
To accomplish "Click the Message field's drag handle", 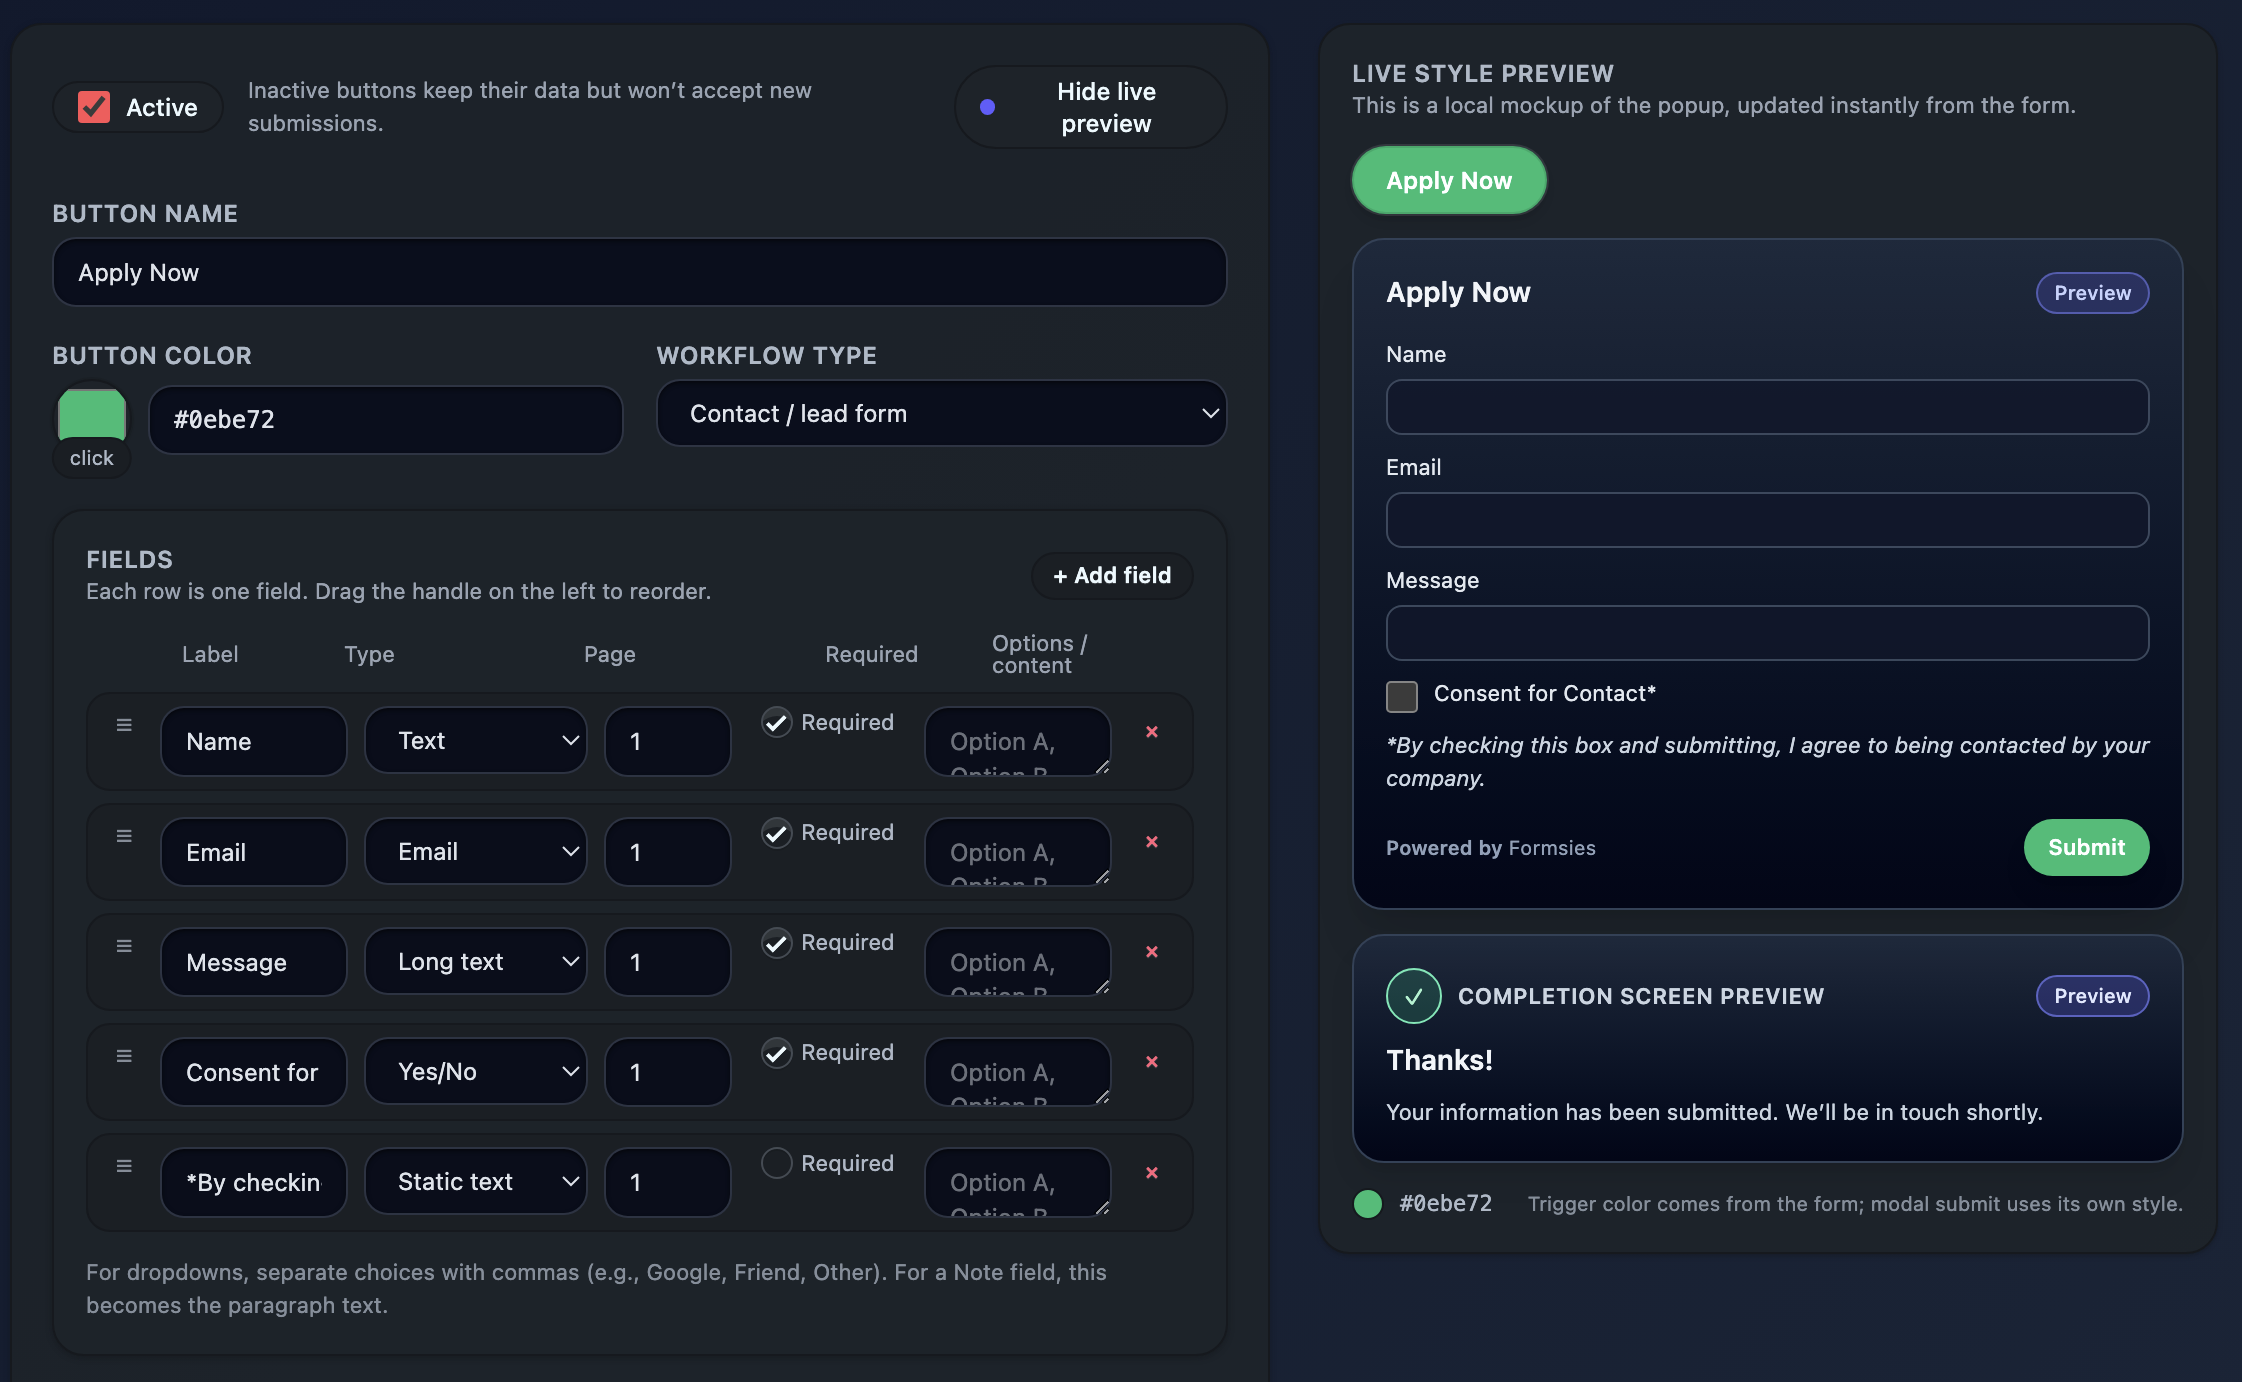I will (x=124, y=945).
